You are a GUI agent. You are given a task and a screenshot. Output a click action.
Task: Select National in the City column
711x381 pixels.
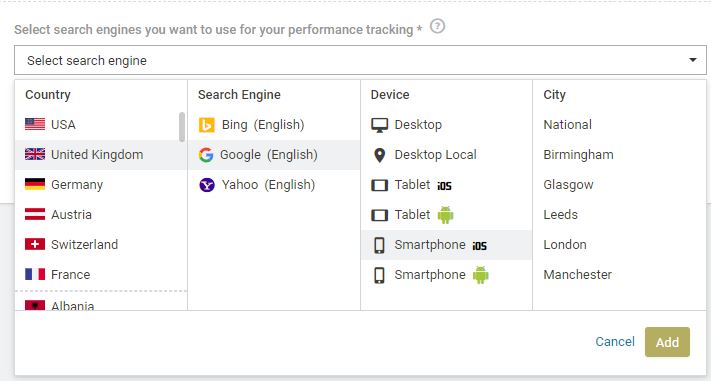tap(567, 124)
